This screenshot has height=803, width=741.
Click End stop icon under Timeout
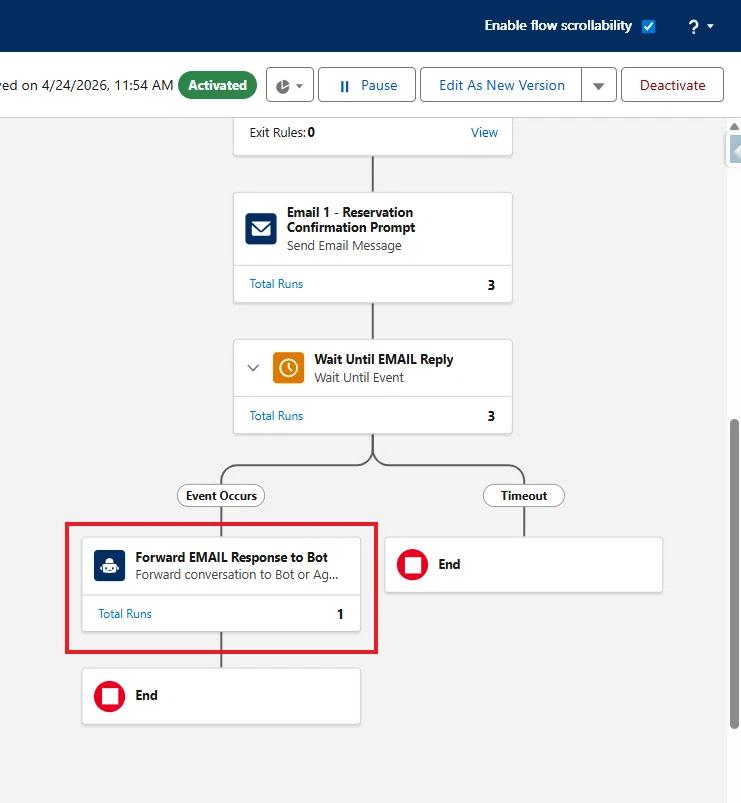pos(412,564)
